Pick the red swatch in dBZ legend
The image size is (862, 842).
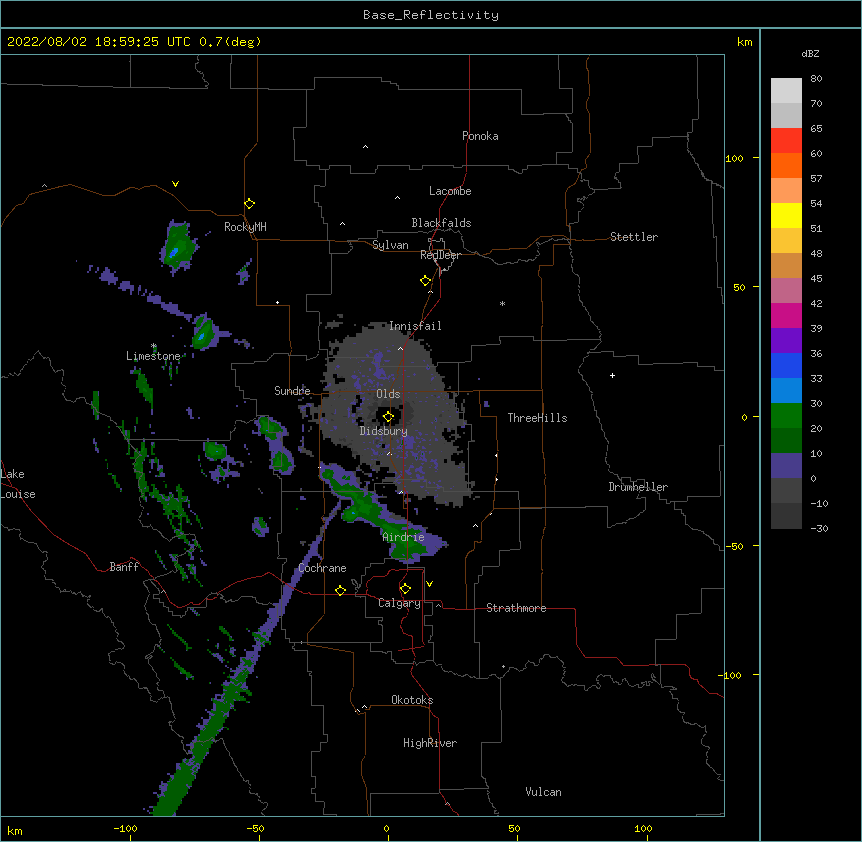pos(786,140)
